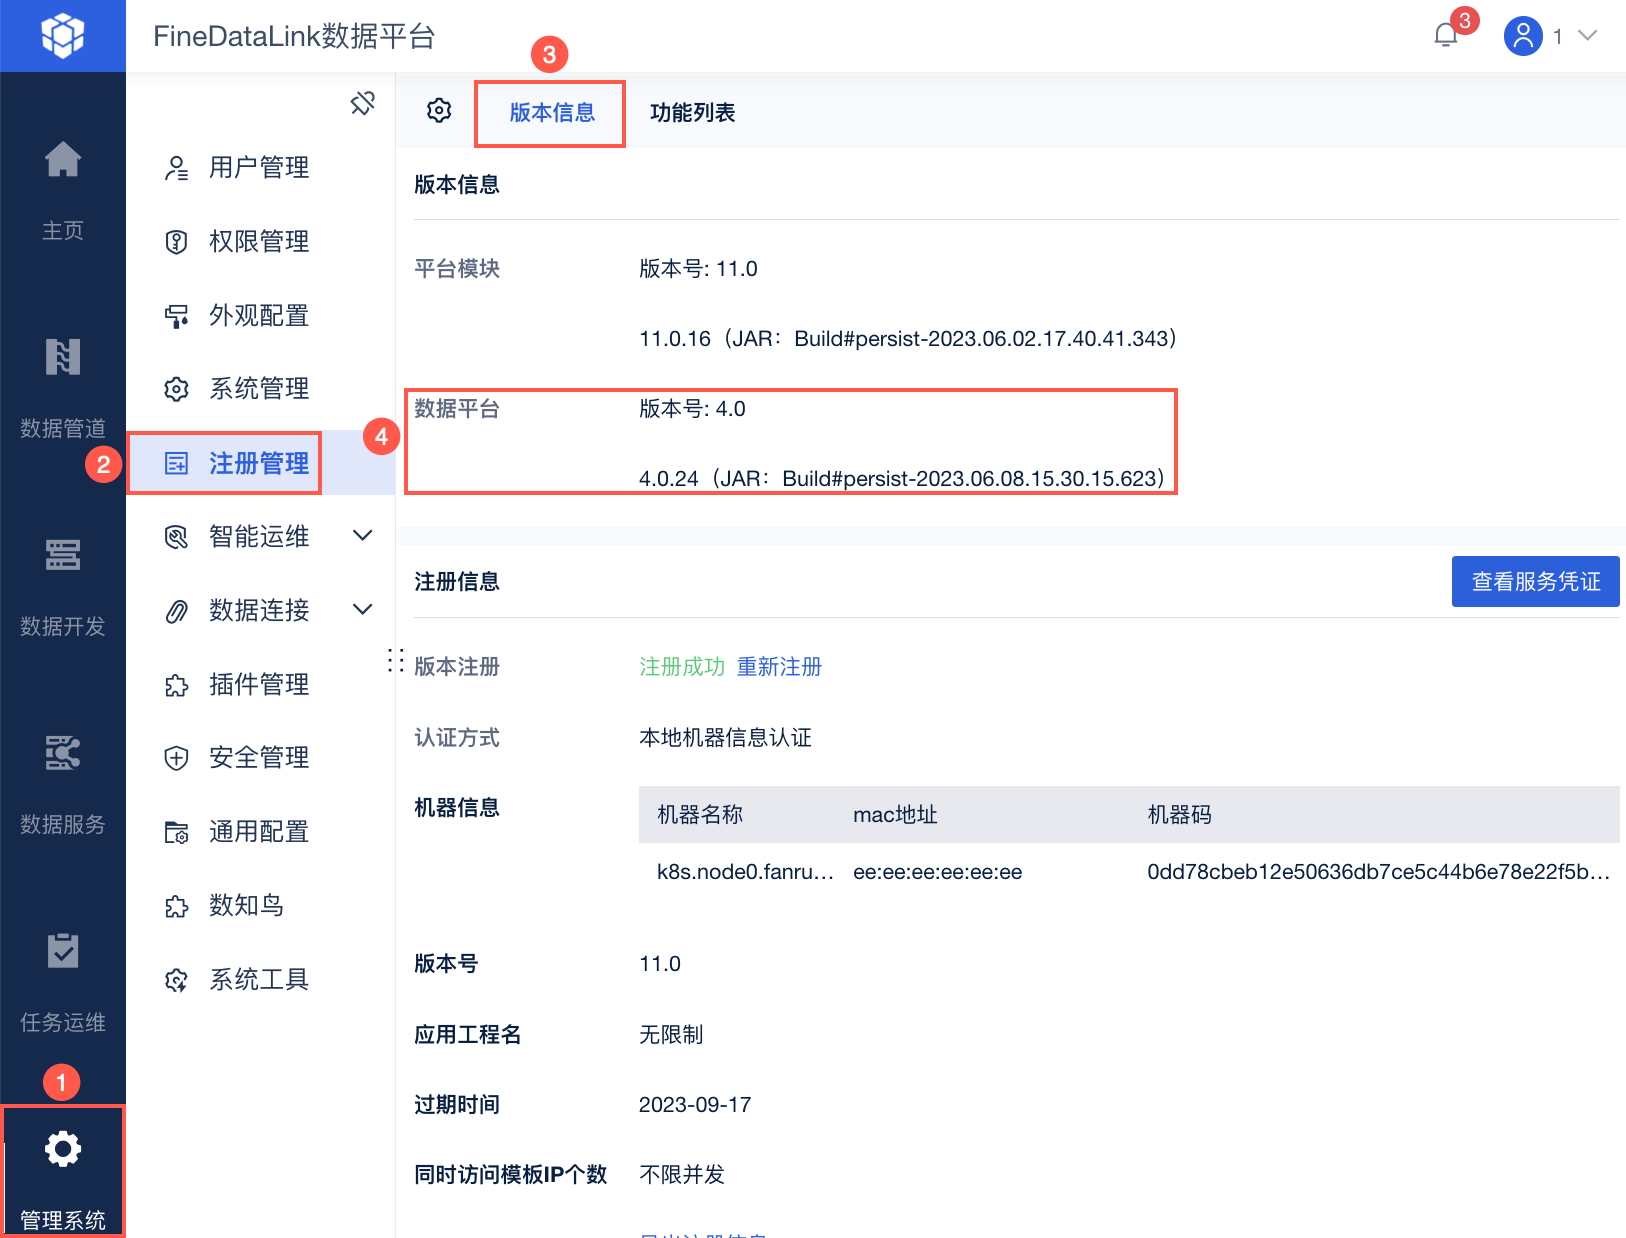Image resolution: width=1626 pixels, height=1238 pixels.
Task: Click the machine code starting 0dd78cbeb12e
Action: coord(1379,872)
